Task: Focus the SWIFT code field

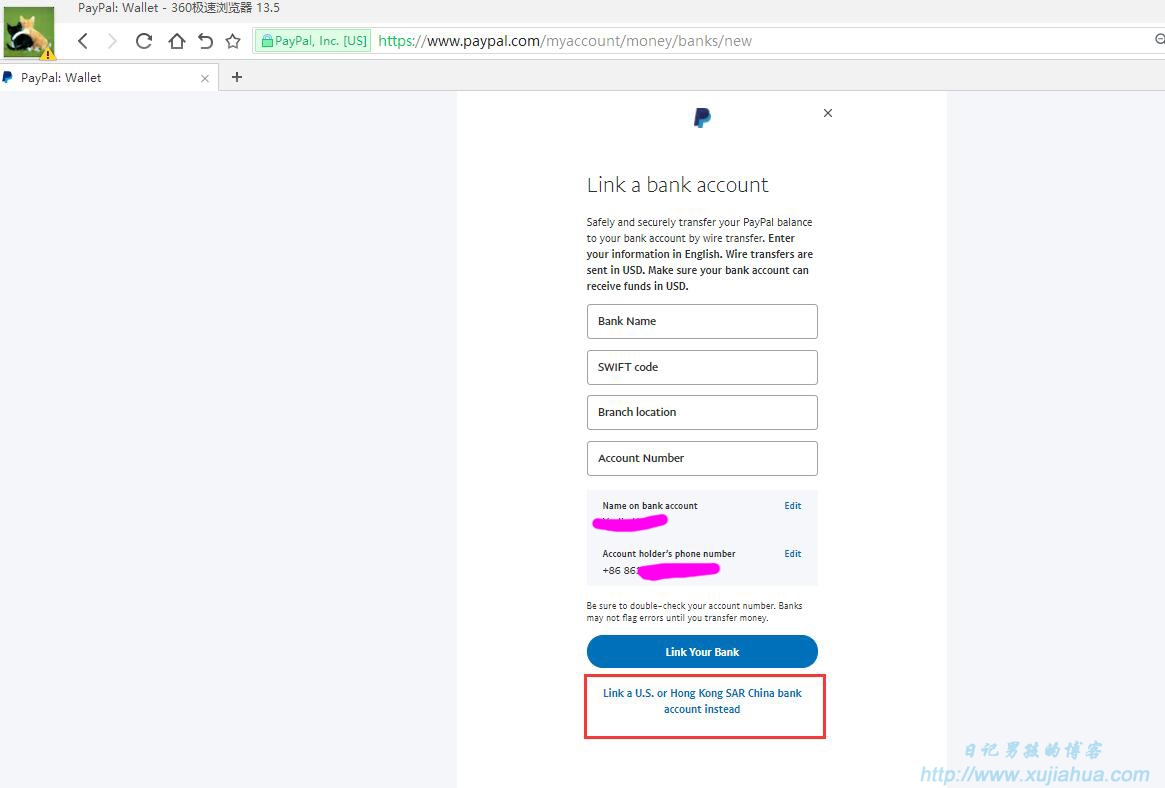Action: (x=702, y=367)
